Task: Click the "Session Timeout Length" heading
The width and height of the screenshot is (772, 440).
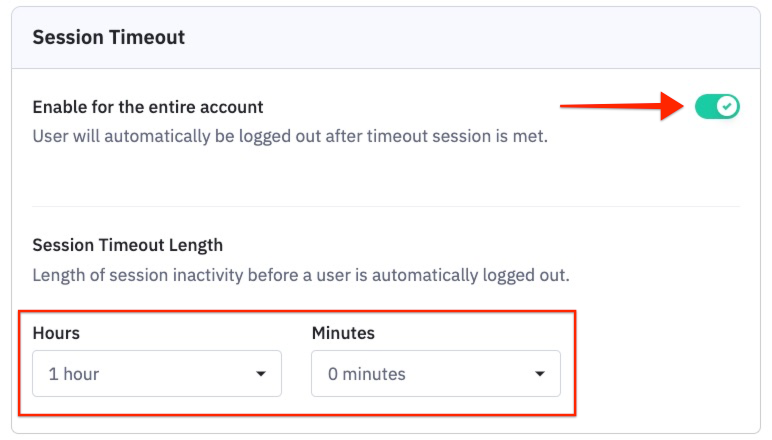Action: coord(128,244)
